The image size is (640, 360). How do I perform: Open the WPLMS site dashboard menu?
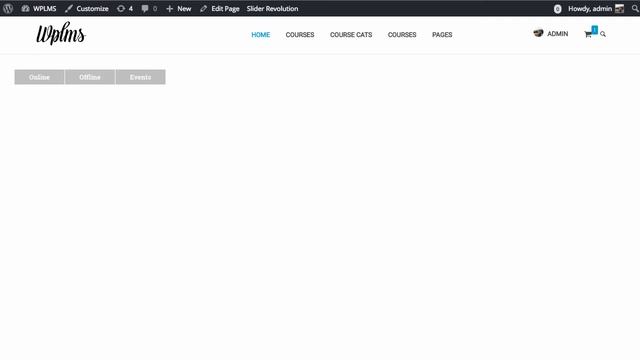39,8
